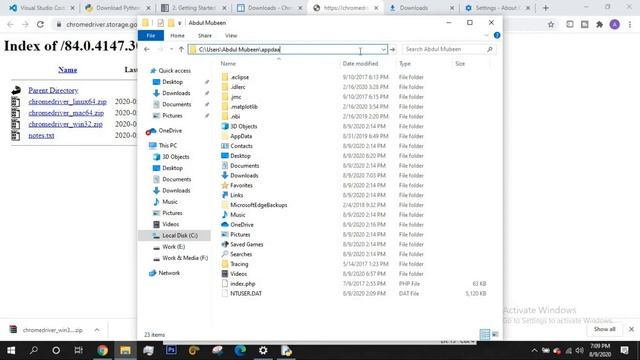The height and width of the screenshot is (360, 640).
Task: Switch to details view layout
Action: tap(484, 334)
